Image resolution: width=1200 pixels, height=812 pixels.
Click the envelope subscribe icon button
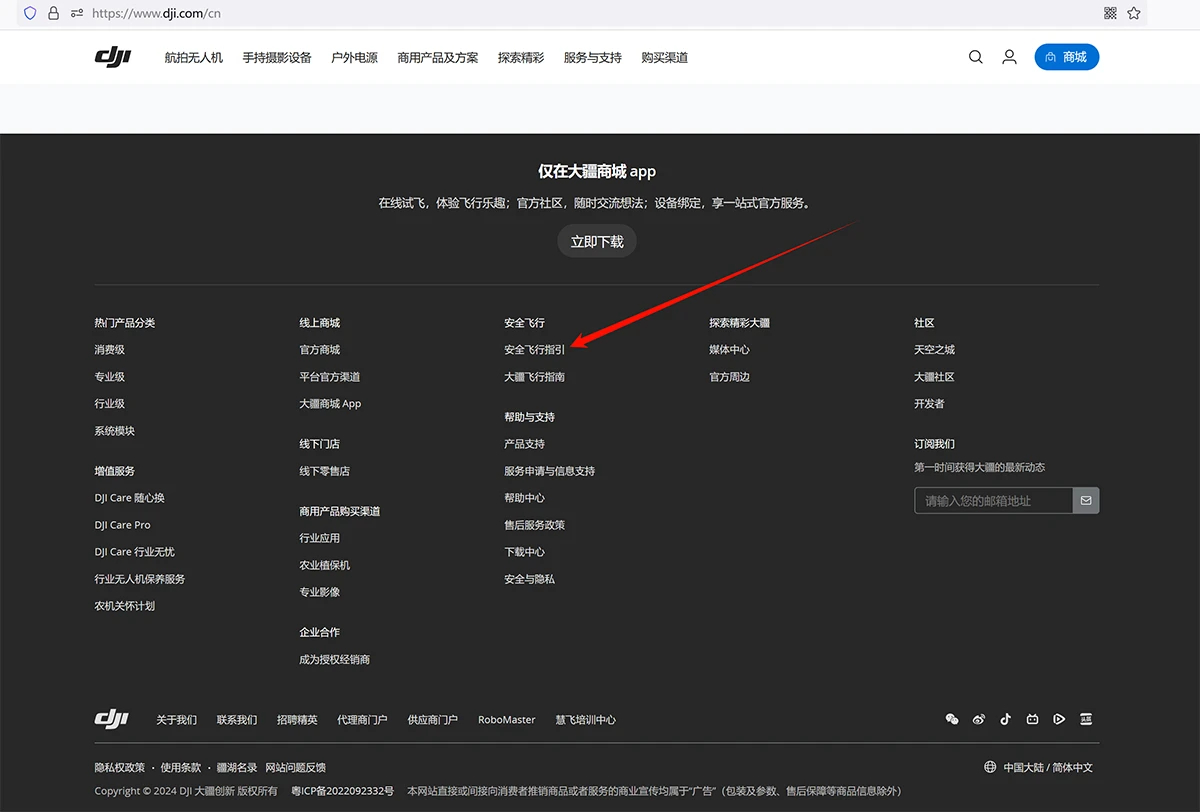tap(1086, 500)
